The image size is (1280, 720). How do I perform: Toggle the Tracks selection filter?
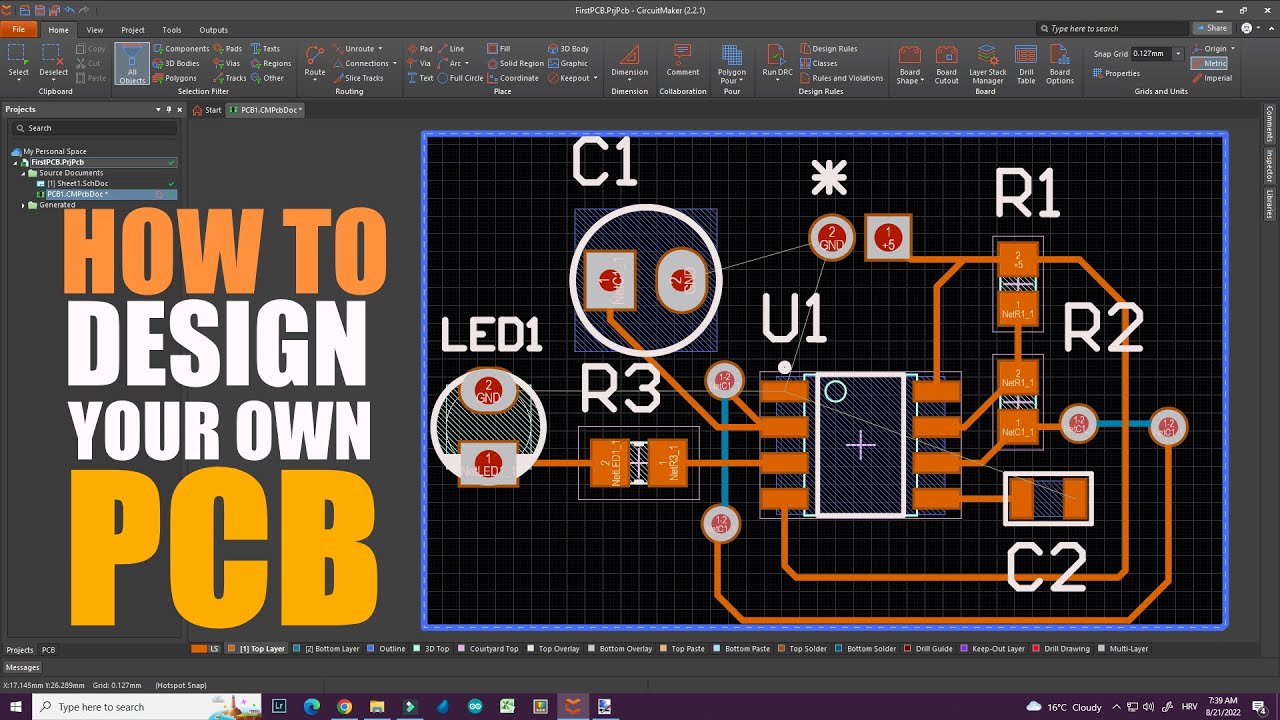coord(230,78)
